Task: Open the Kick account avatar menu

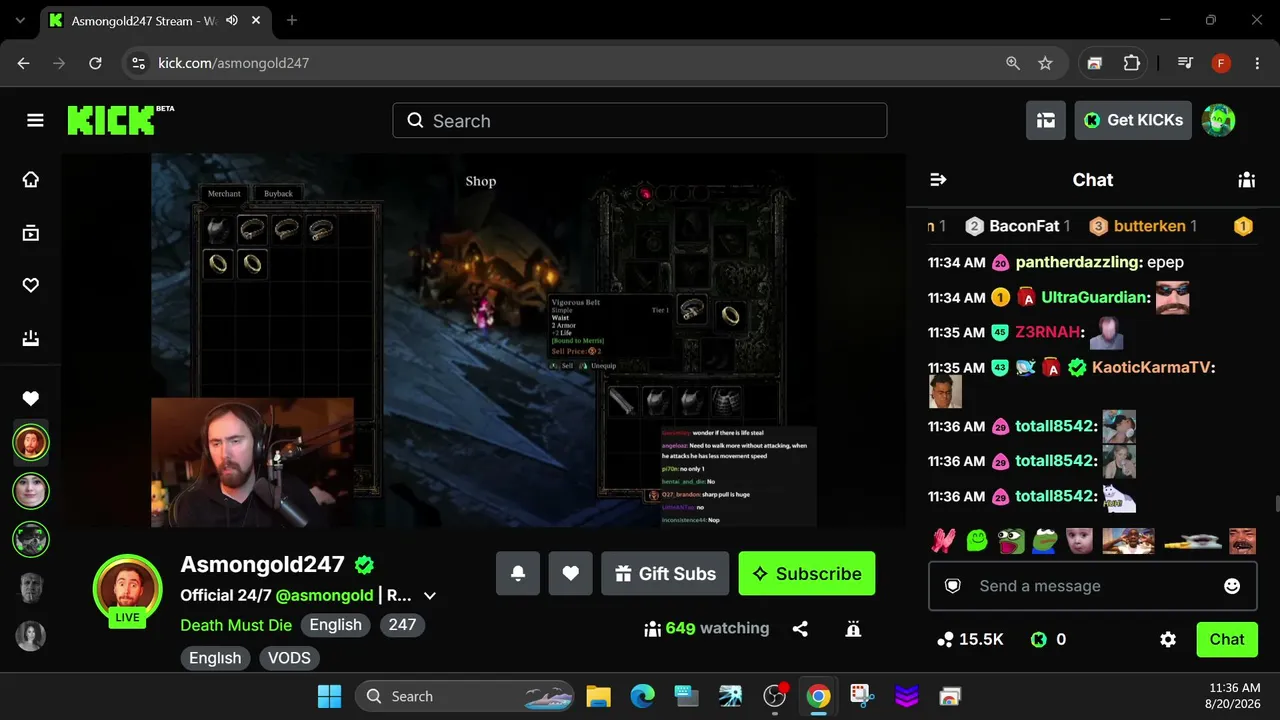Action: point(1218,120)
